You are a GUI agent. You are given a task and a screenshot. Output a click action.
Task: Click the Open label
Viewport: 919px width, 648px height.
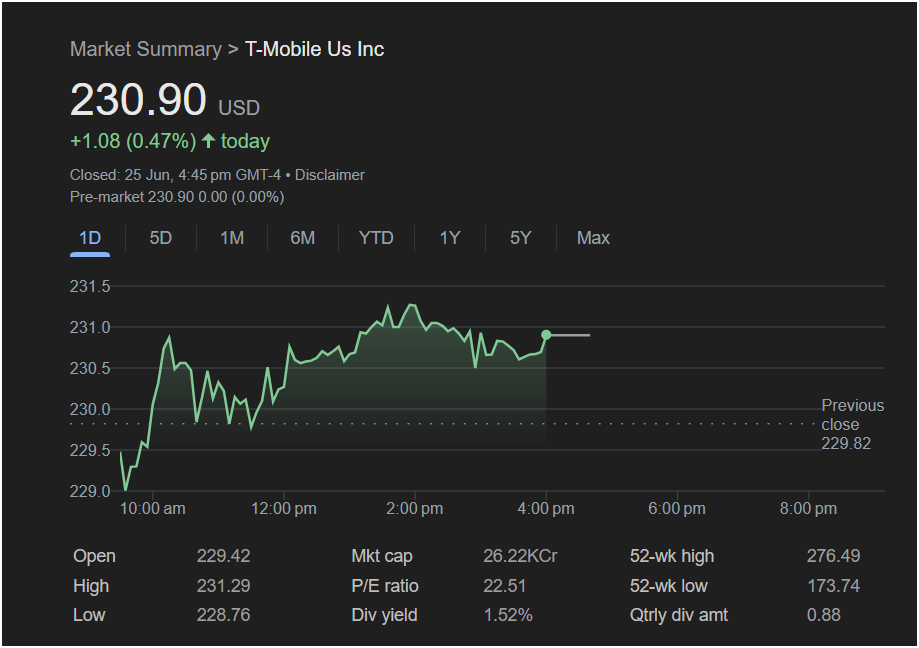click(94, 556)
